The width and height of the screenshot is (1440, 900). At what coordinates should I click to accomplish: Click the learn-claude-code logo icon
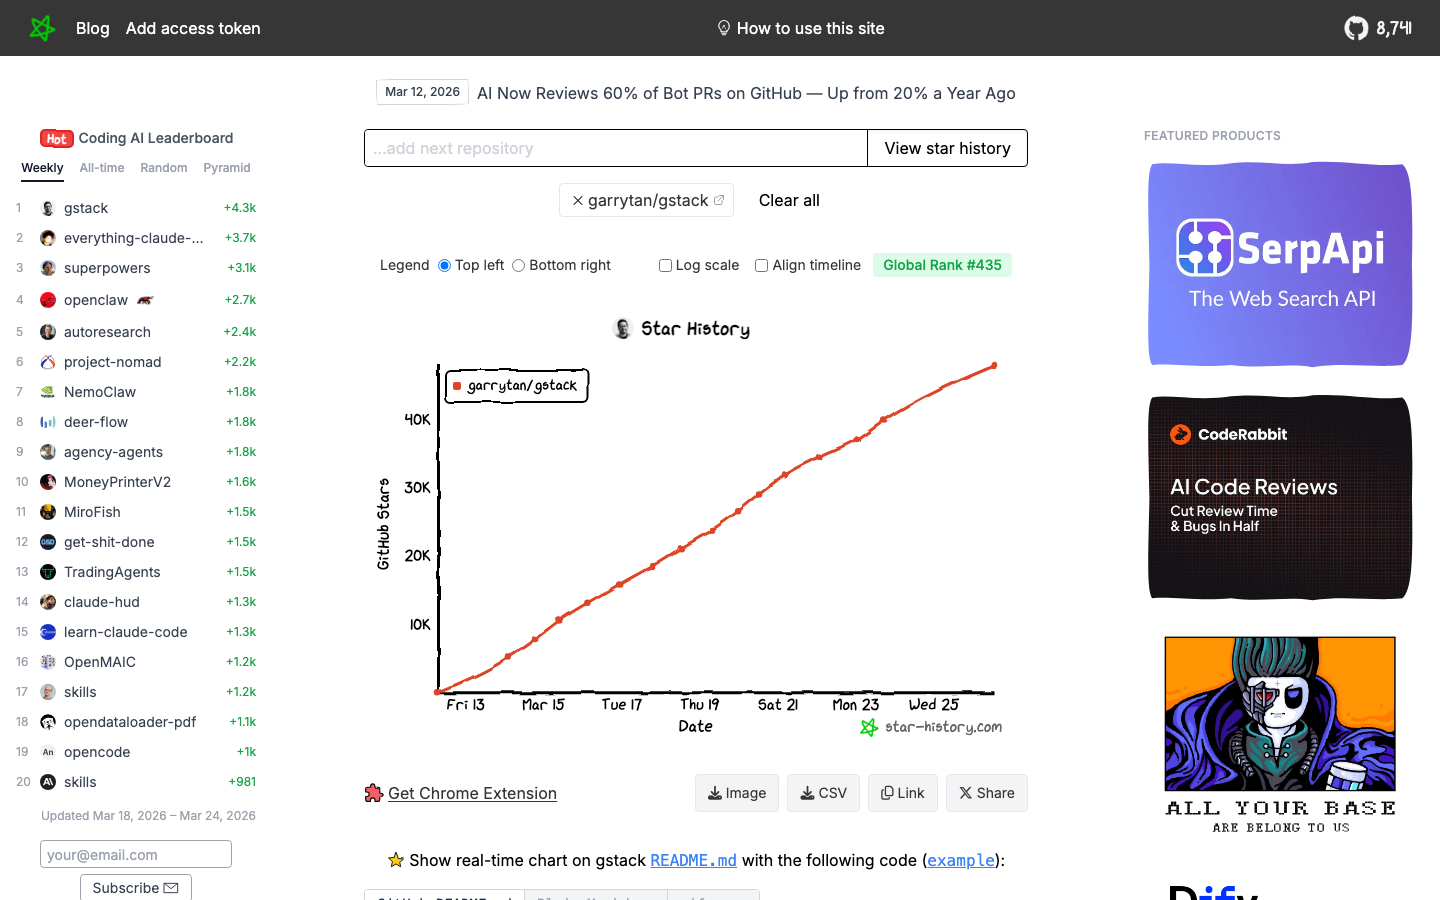pyautogui.click(x=47, y=632)
